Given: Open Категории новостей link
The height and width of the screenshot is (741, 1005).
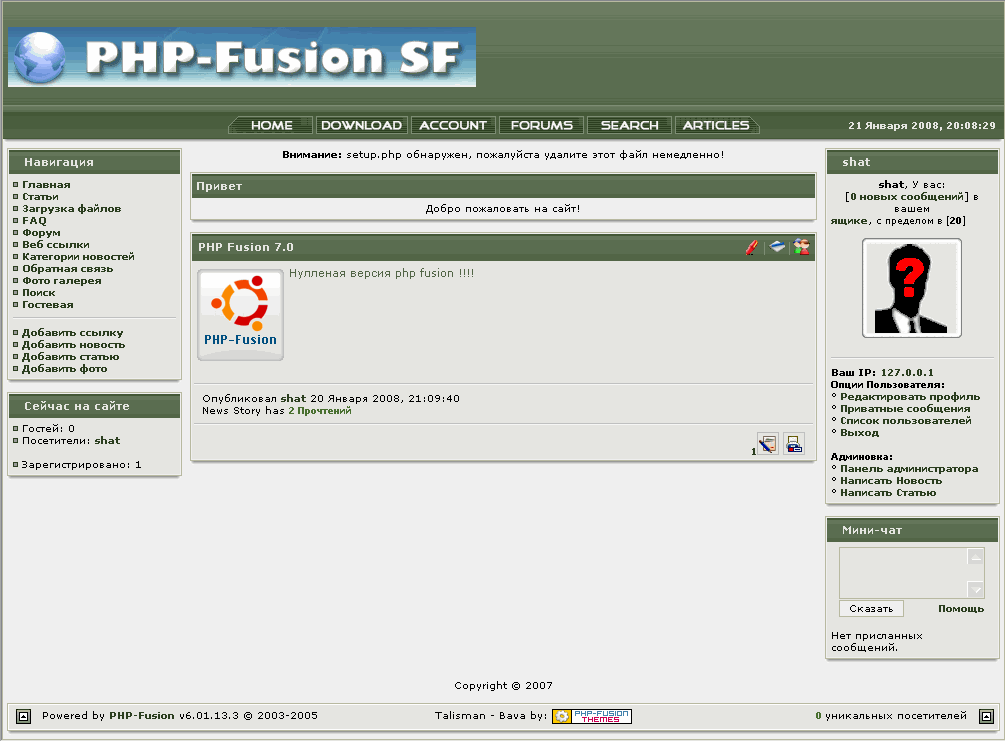Looking at the screenshot, I should (x=78, y=256).
